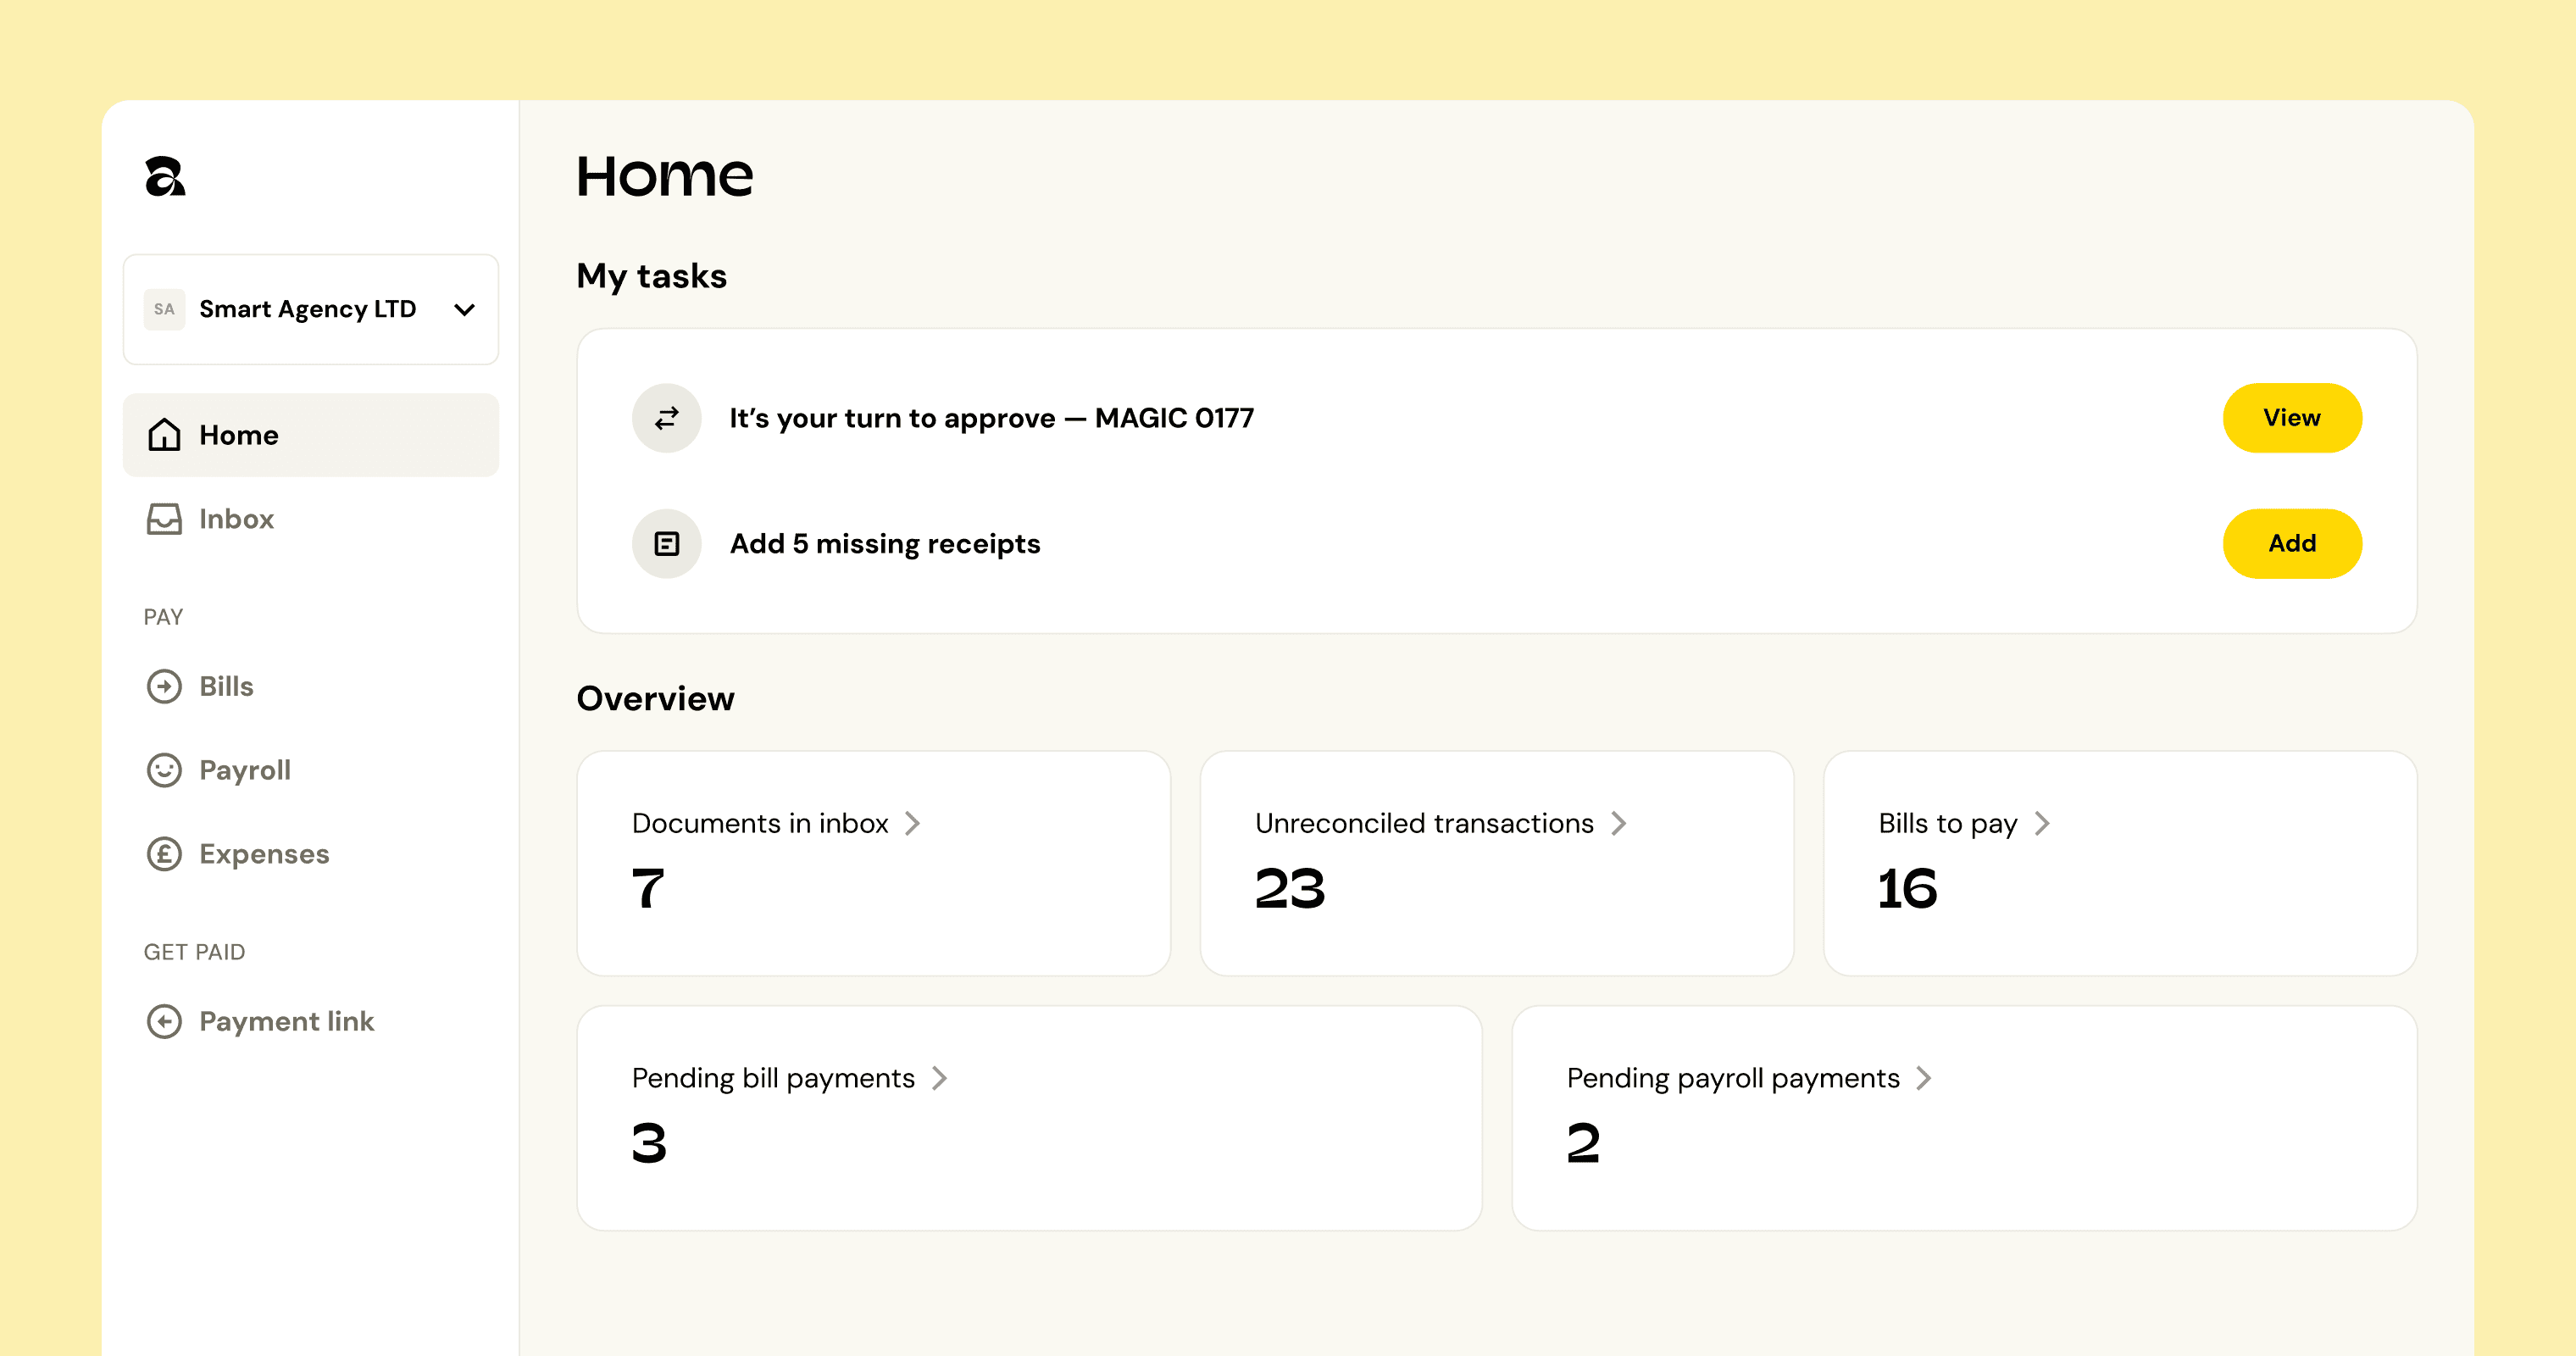This screenshot has height=1356, width=2576.
Task: Click the SA company avatar badge
Action: coord(164,309)
